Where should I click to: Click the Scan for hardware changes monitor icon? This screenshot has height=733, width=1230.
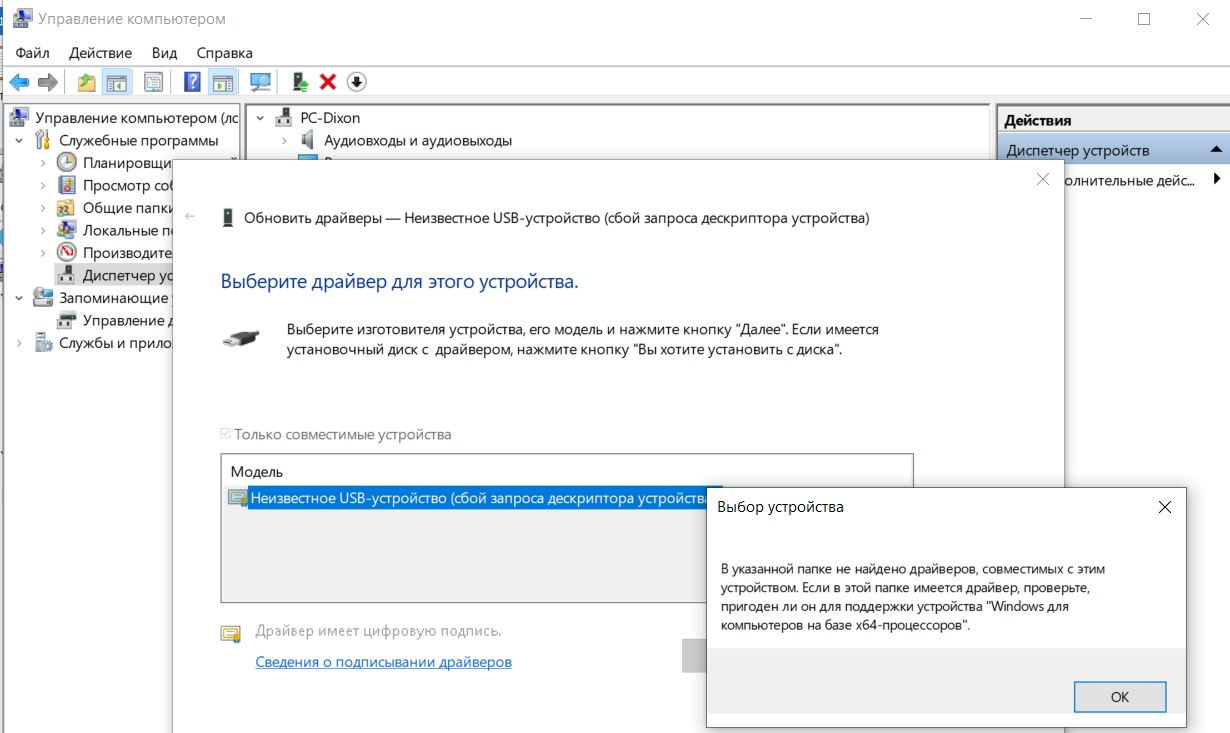[260, 82]
